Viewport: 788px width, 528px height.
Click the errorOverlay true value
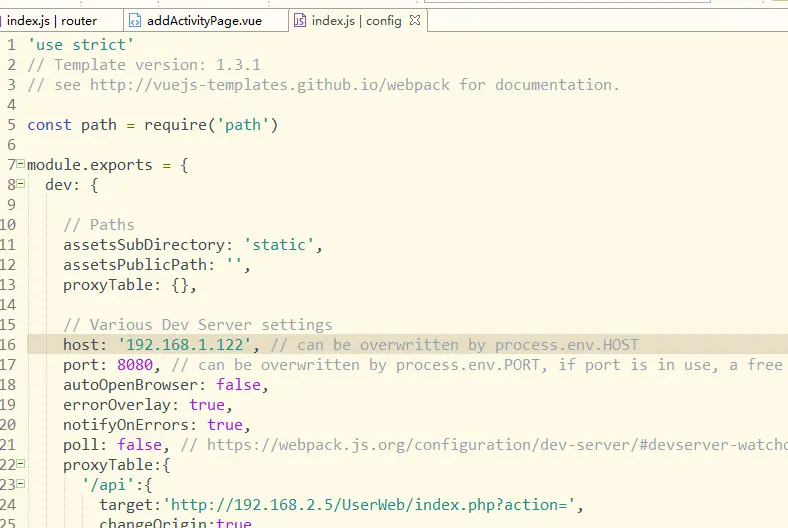207,405
